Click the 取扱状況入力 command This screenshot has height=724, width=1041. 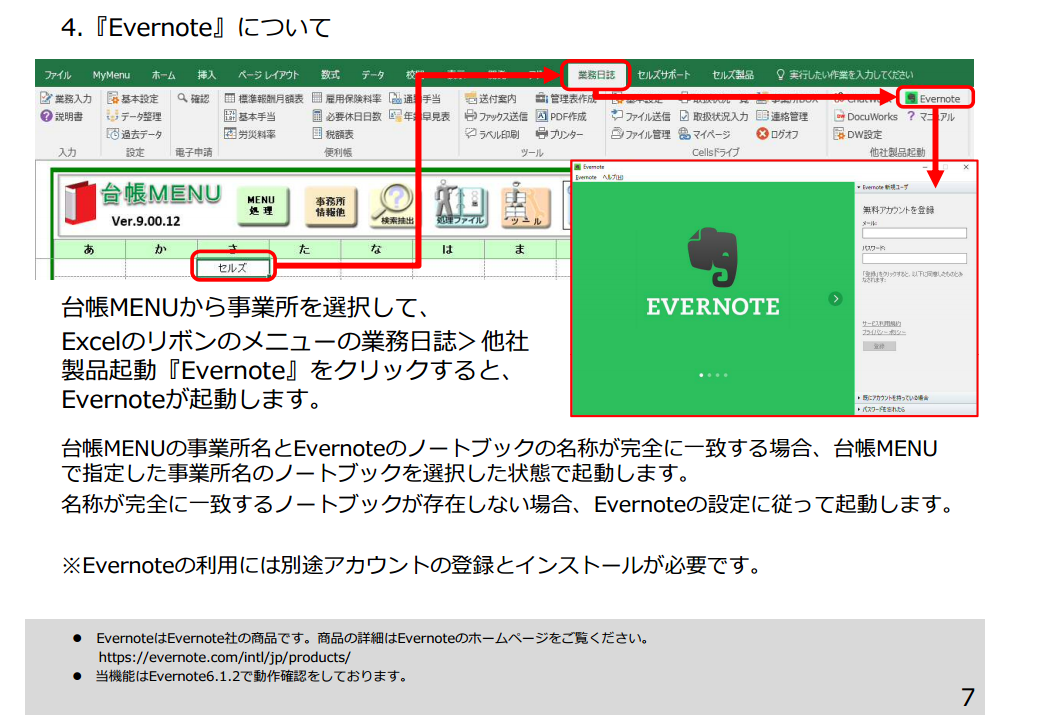713,116
